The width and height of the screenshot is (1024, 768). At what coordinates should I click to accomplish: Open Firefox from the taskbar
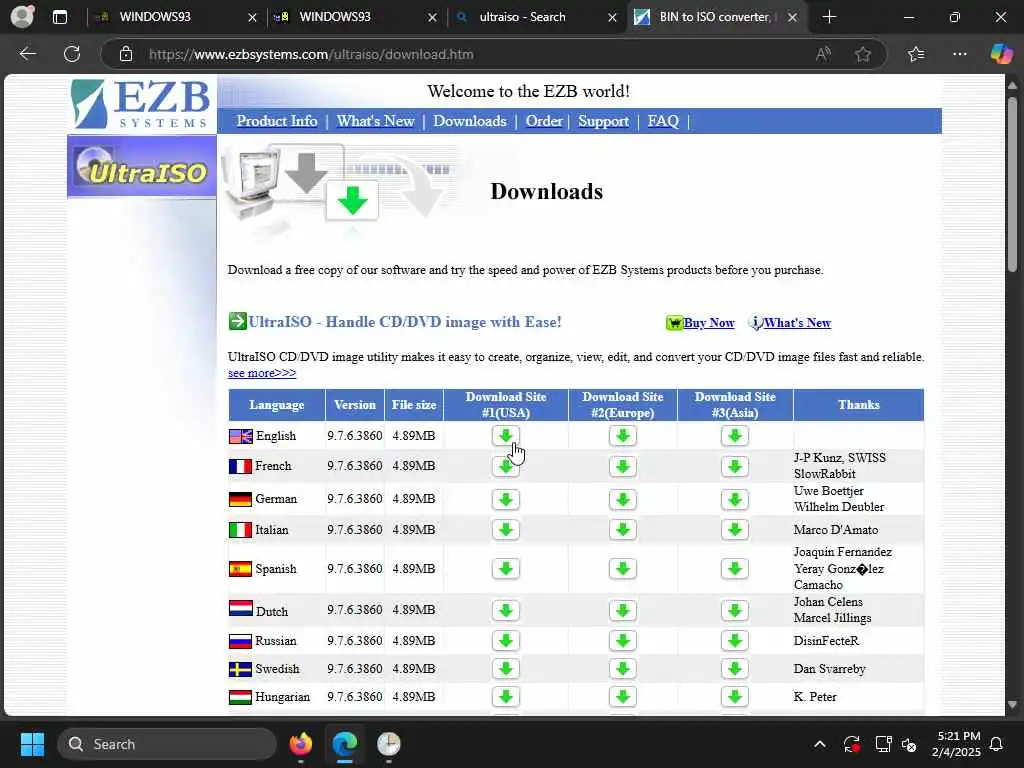300,744
